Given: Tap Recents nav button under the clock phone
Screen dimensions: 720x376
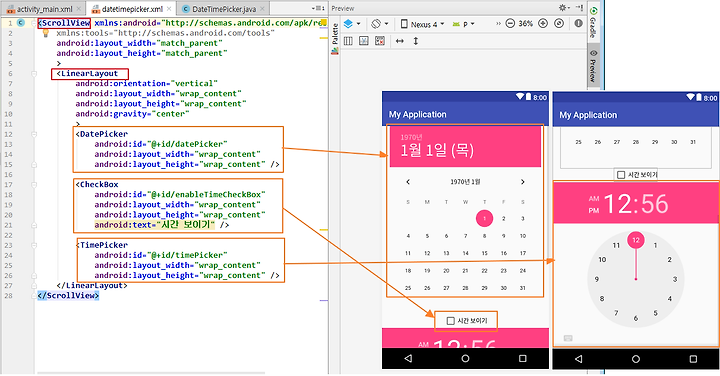Looking at the screenshot, I should point(693,359).
